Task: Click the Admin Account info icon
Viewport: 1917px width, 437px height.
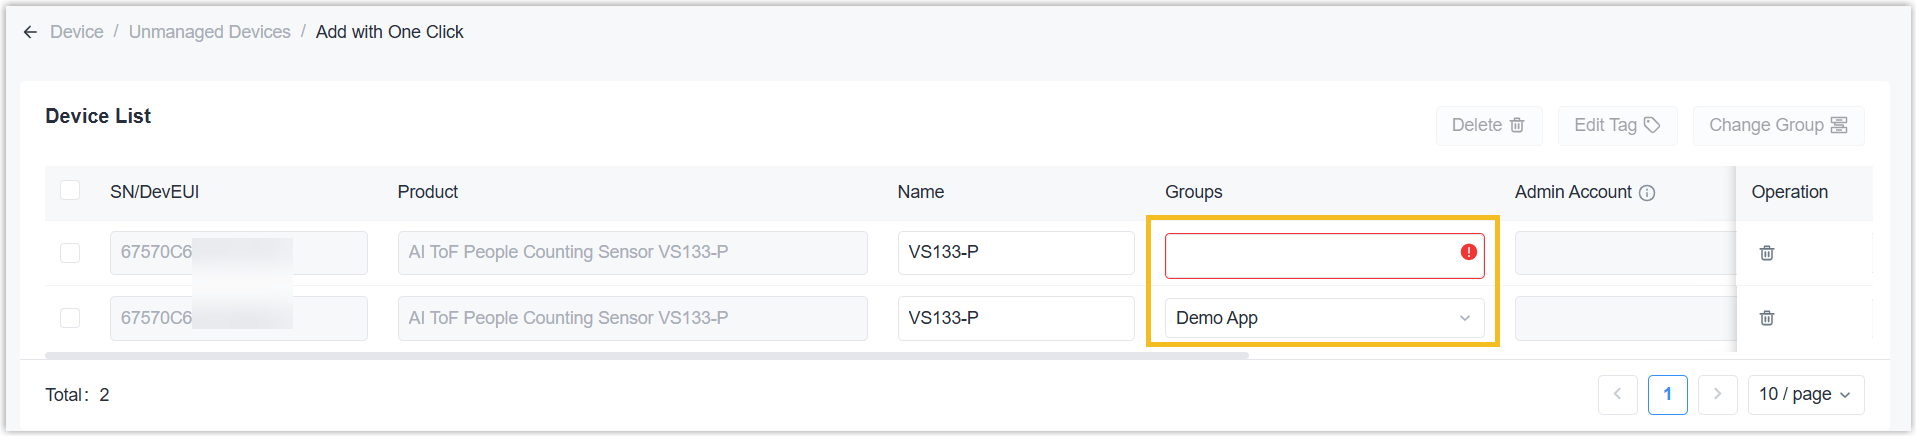Action: 1647,193
